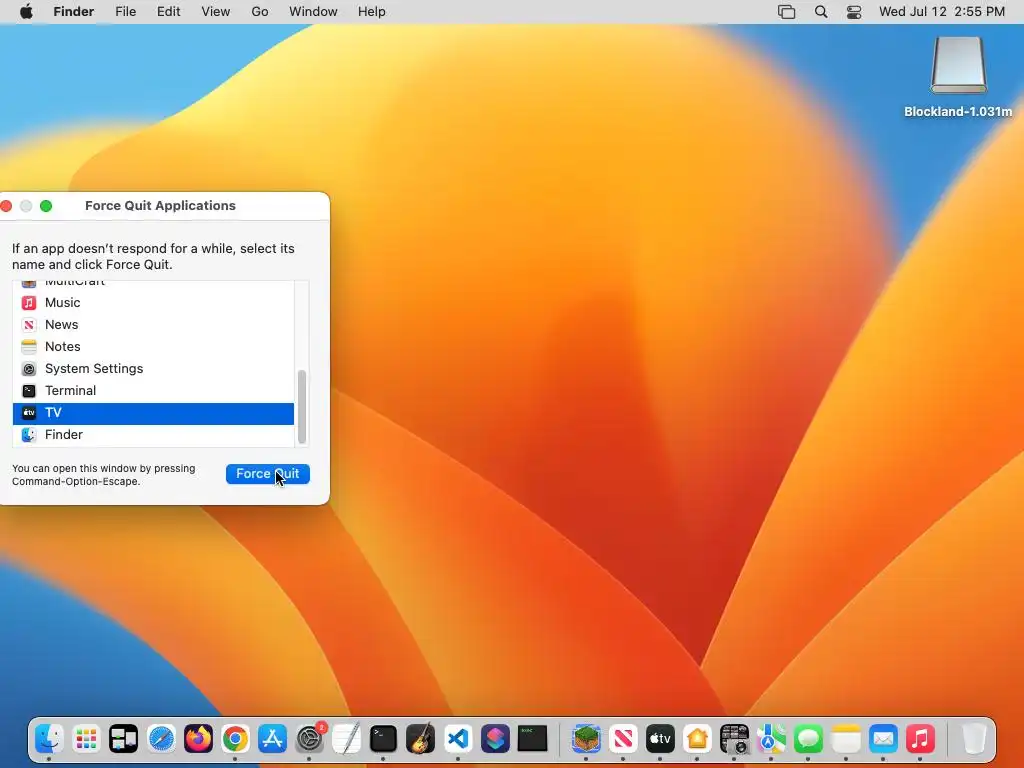Screen dimensions: 1024x768
Task: Open the Apple menu
Action: (x=26, y=12)
